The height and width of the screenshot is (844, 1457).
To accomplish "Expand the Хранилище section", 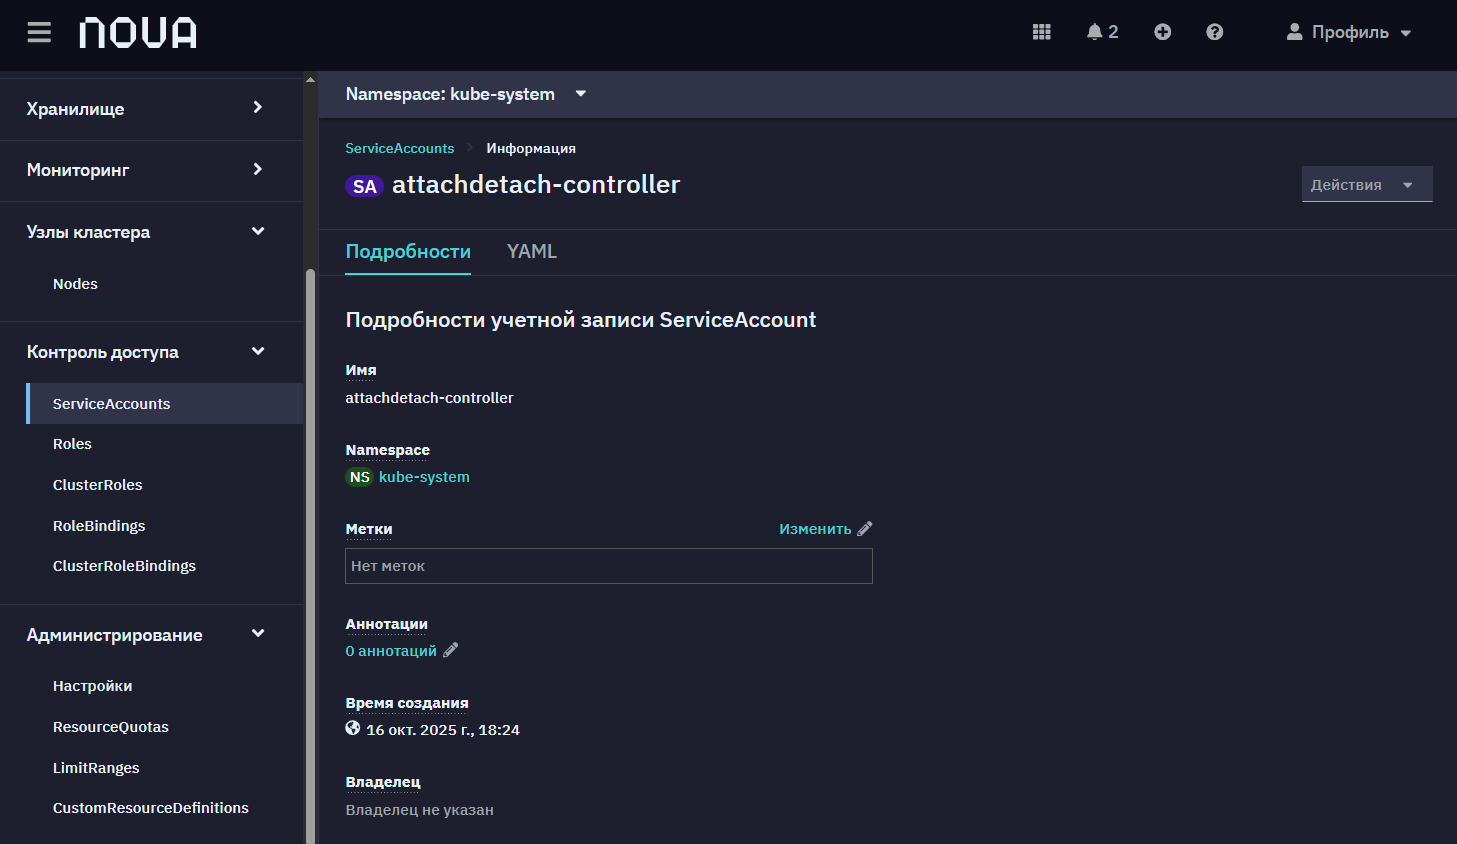I will click(x=151, y=109).
